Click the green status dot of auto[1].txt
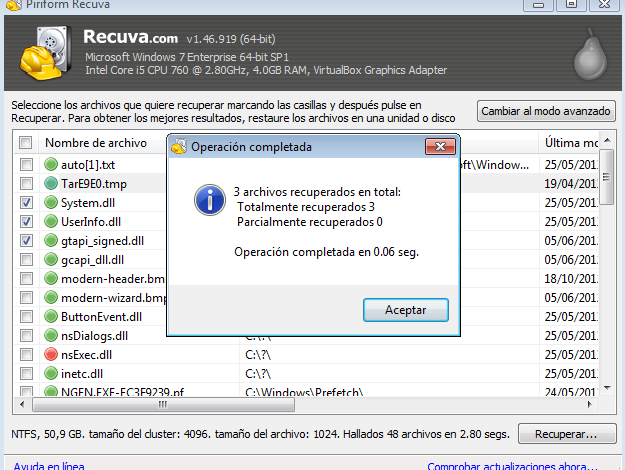 tap(51, 164)
